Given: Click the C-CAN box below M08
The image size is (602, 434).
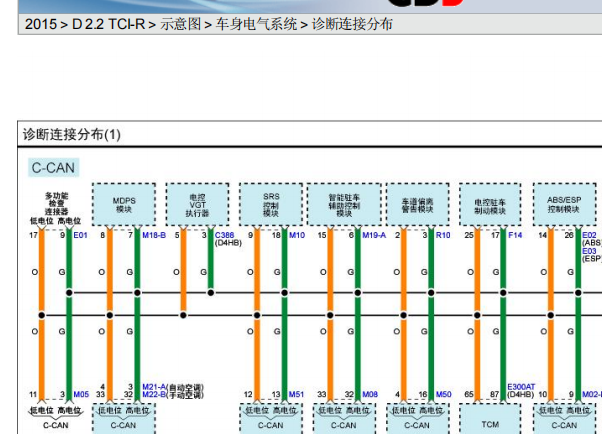Looking at the screenshot, I should (344, 419).
